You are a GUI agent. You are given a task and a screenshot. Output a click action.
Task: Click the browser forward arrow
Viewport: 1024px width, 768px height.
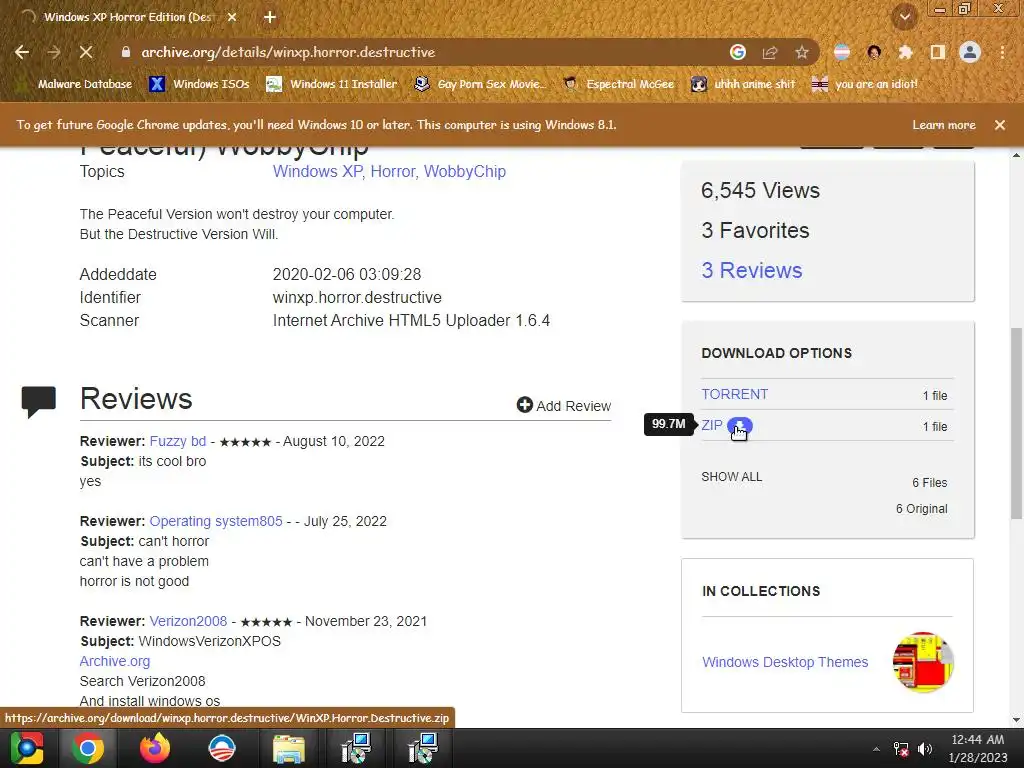(54, 52)
